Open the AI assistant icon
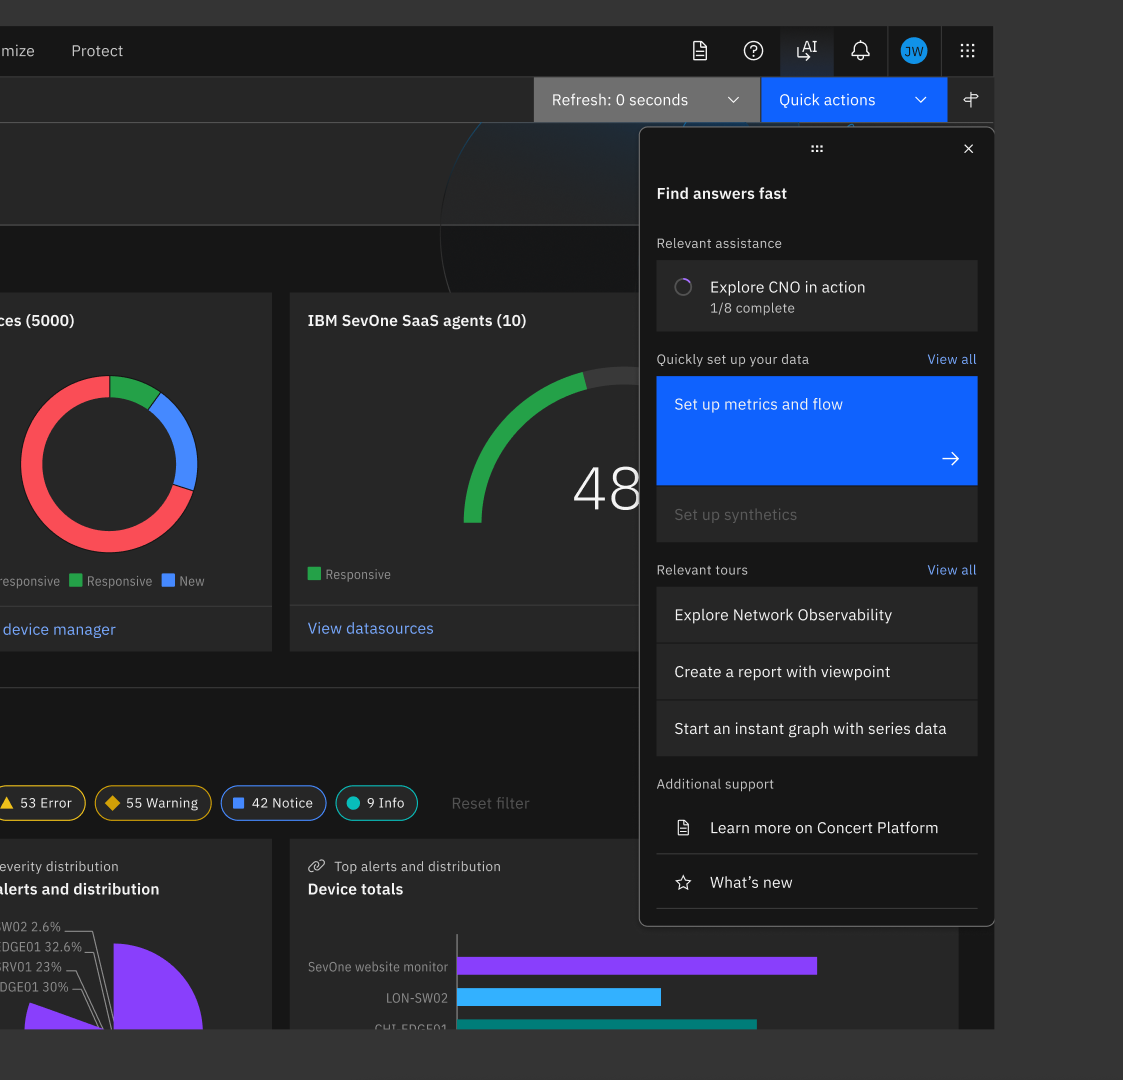Screen dimensions: 1123x1080 [x=806, y=51]
